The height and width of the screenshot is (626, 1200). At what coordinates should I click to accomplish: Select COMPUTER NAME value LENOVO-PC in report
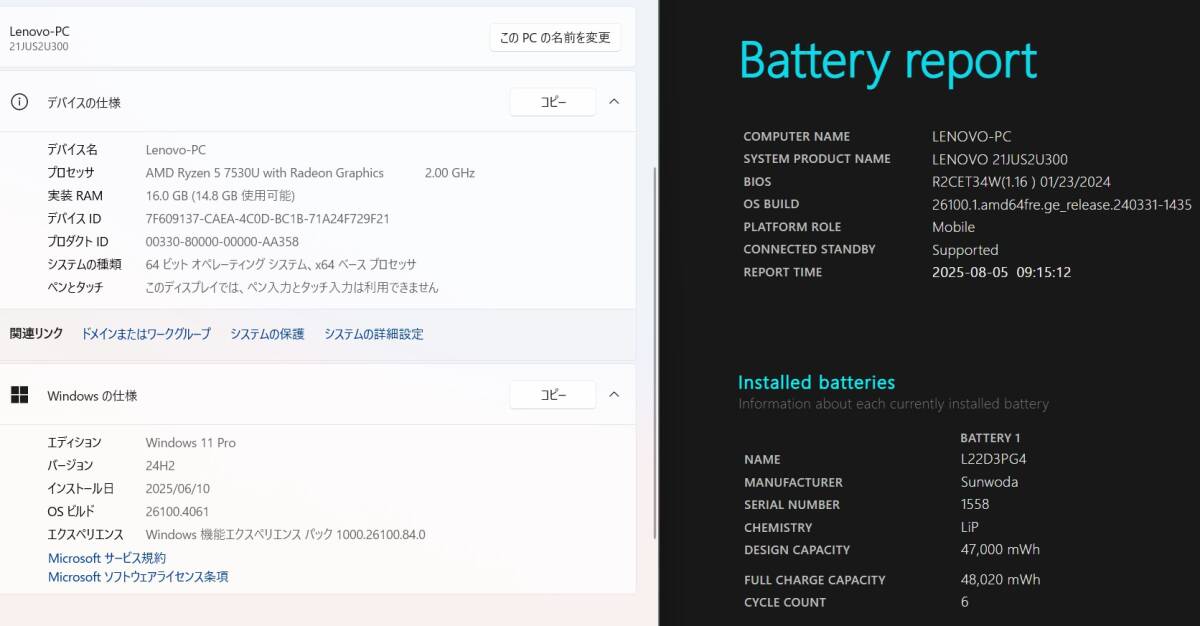click(x=971, y=136)
